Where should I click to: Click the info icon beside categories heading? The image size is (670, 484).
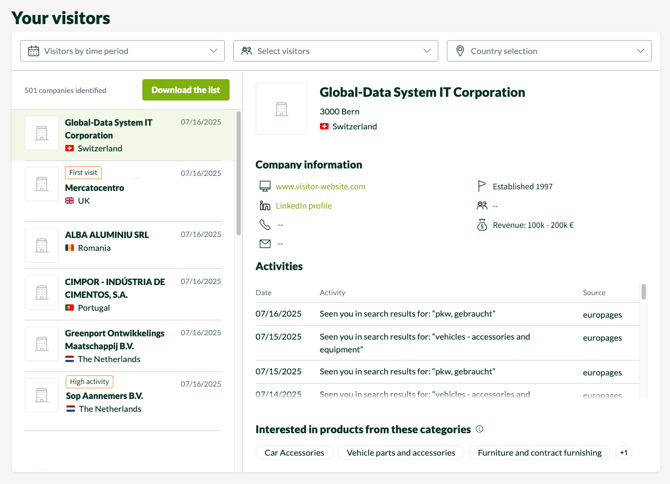(x=479, y=429)
